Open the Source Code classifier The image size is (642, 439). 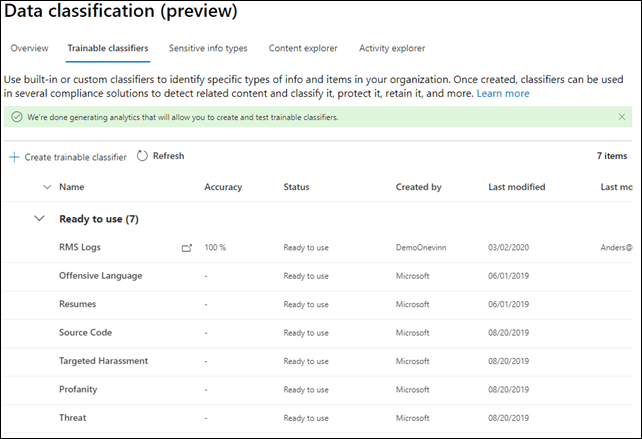pyautogui.click(x=85, y=332)
